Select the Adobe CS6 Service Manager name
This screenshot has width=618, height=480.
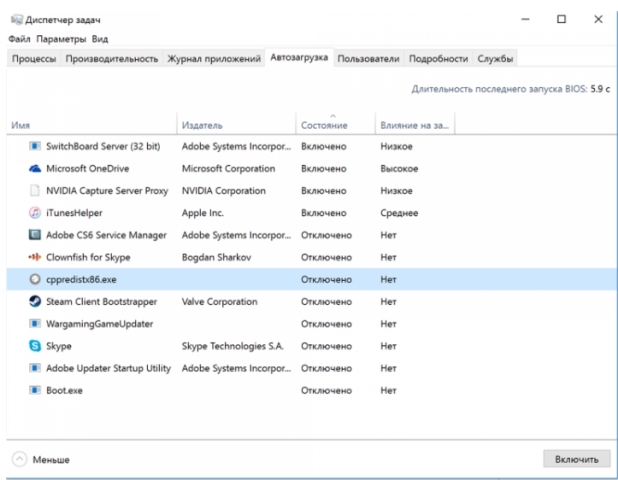[x=106, y=235]
